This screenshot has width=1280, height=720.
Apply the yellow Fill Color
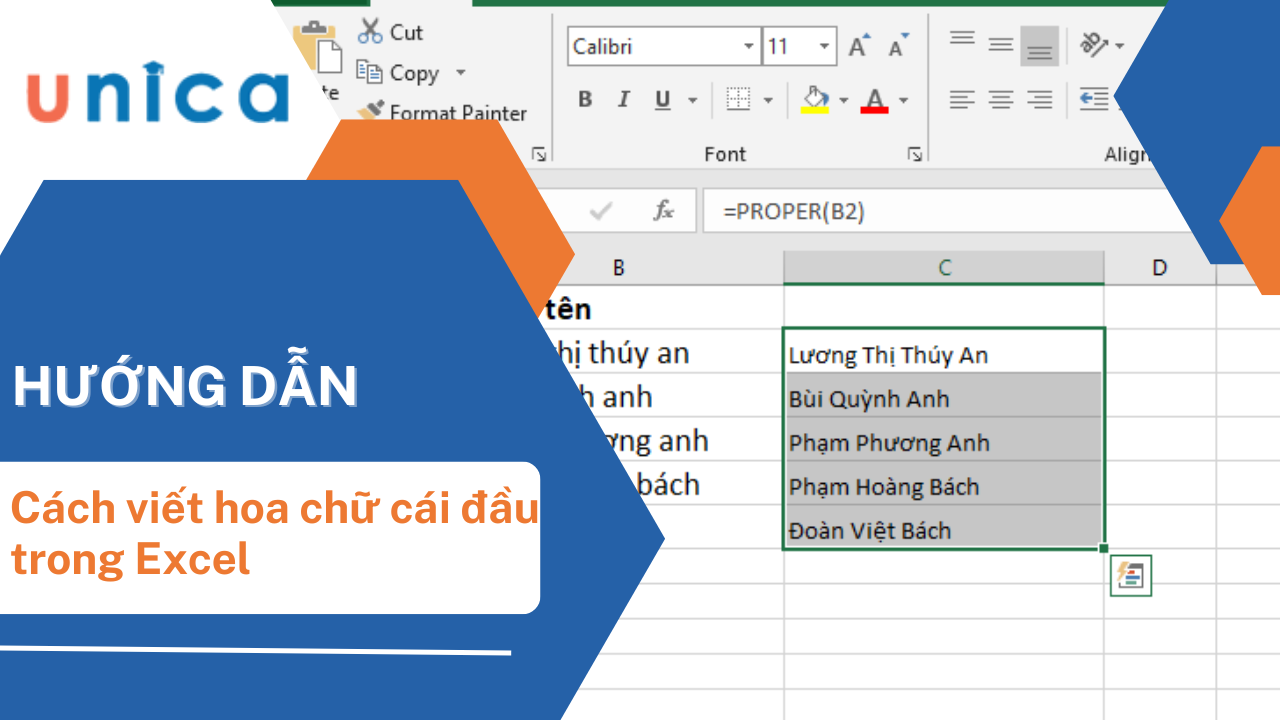tap(816, 99)
